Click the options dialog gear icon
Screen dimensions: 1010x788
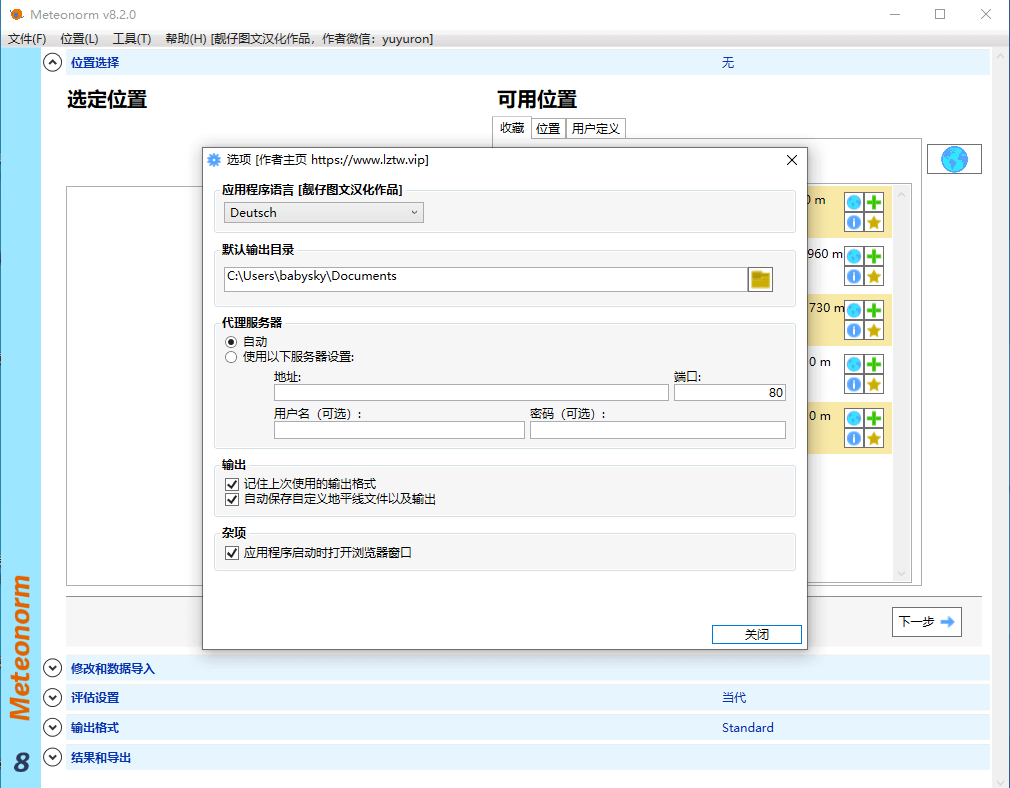point(214,160)
